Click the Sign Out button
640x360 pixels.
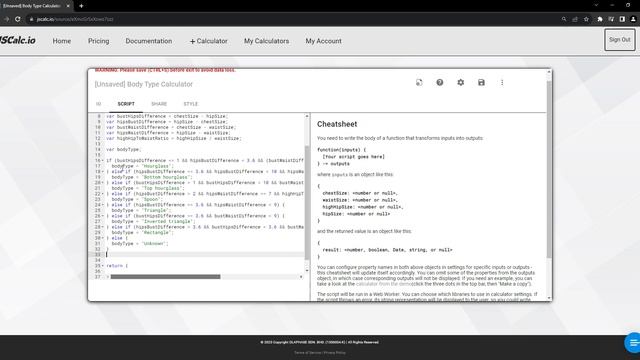pos(620,40)
